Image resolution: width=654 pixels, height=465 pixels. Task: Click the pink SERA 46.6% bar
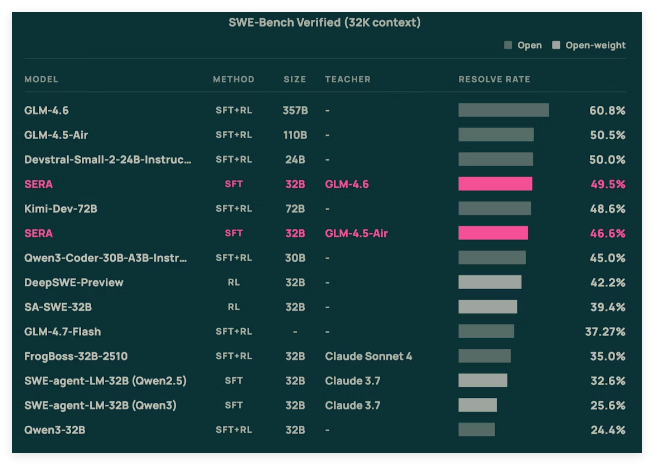(x=493, y=233)
